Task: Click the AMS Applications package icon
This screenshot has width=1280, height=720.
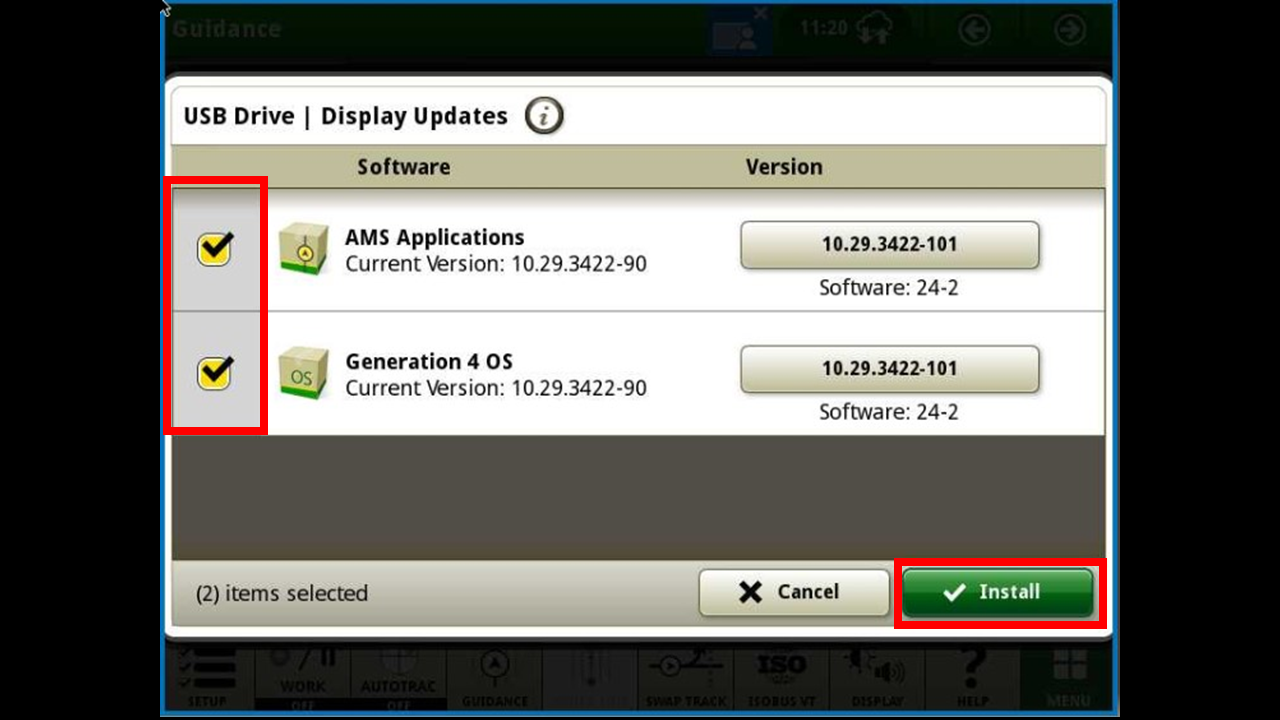Action: [303, 250]
